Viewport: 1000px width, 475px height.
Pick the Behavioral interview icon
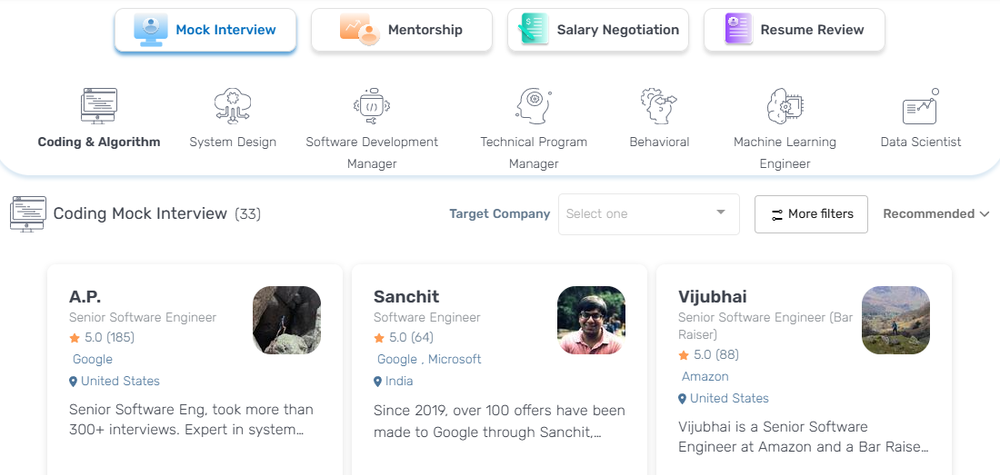click(x=659, y=106)
